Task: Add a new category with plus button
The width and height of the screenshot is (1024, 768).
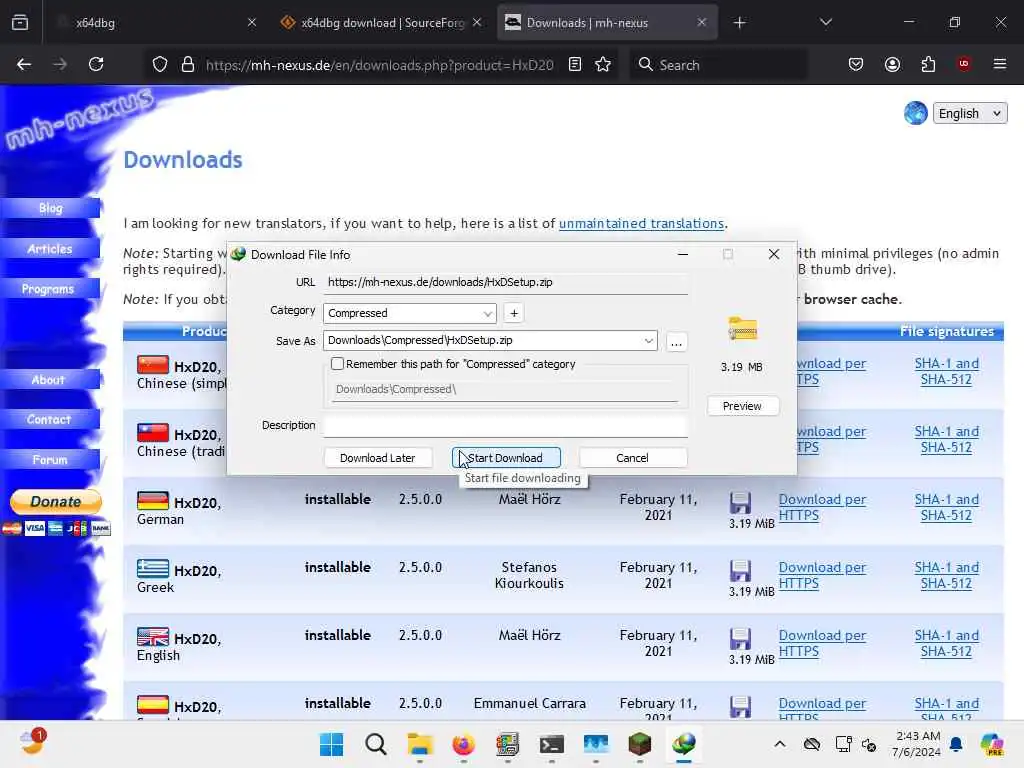Action: (514, 313)
